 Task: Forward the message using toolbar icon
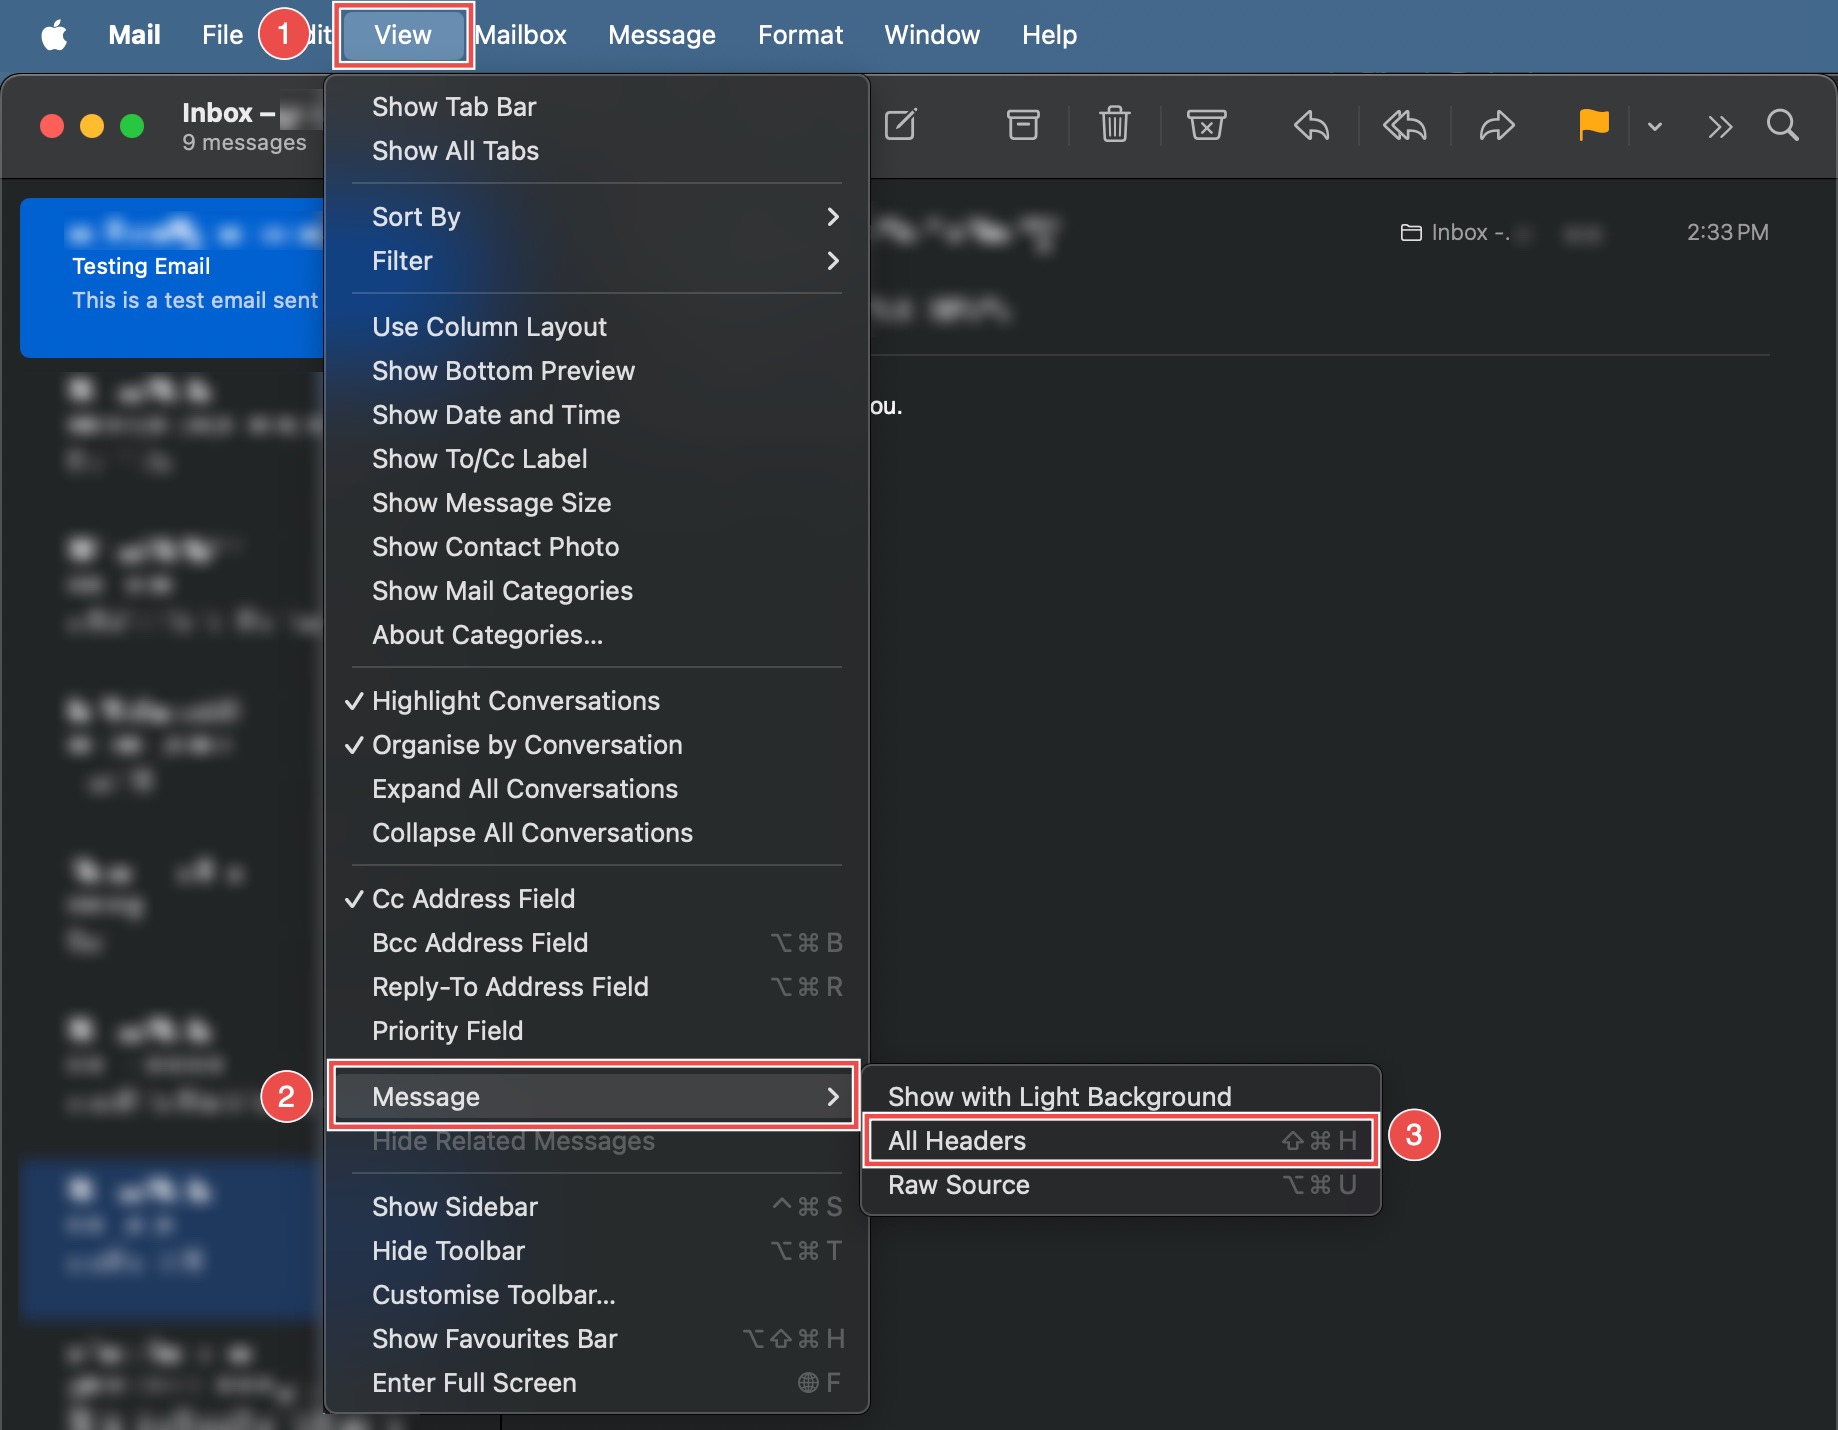tap(1497, 126)
